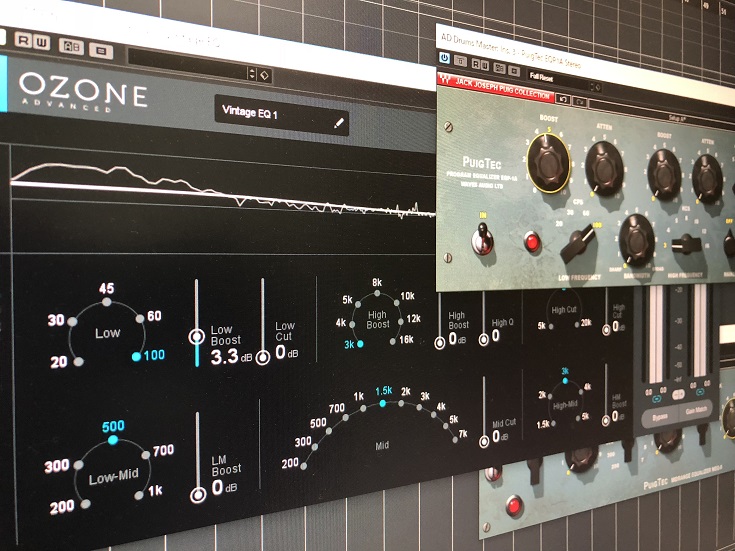Select the 20k High Cut frequency dot
This screenshot has width=735, height=551.
tap(578, 324)
